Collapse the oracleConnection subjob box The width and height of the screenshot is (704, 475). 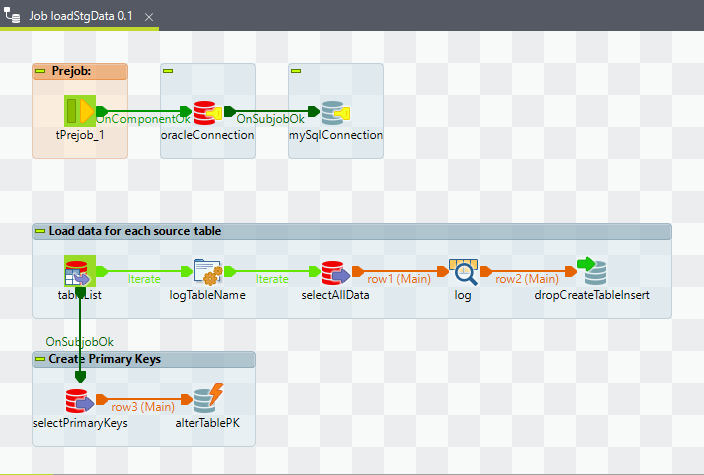(169, 71)
